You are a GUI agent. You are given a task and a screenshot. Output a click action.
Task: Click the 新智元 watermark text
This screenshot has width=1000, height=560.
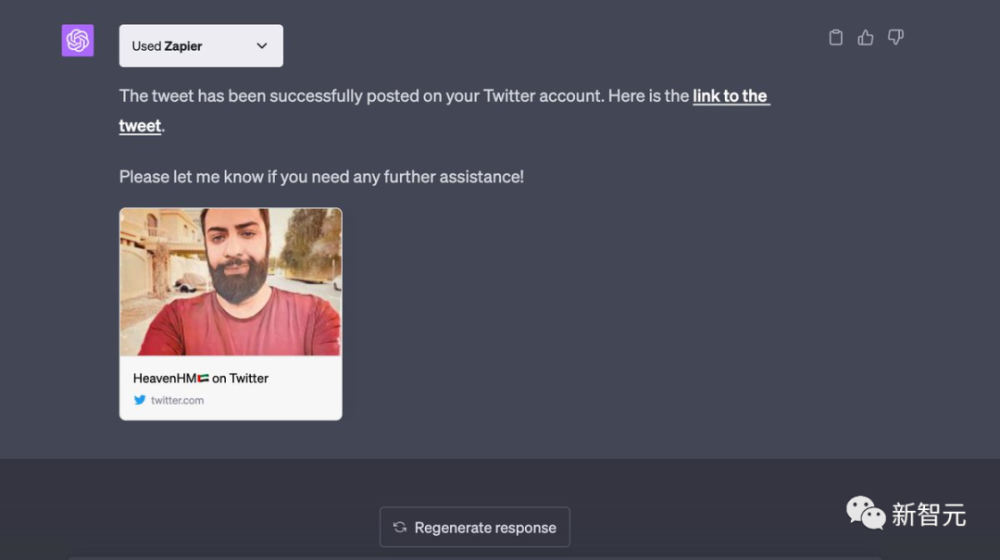(928, 515)
